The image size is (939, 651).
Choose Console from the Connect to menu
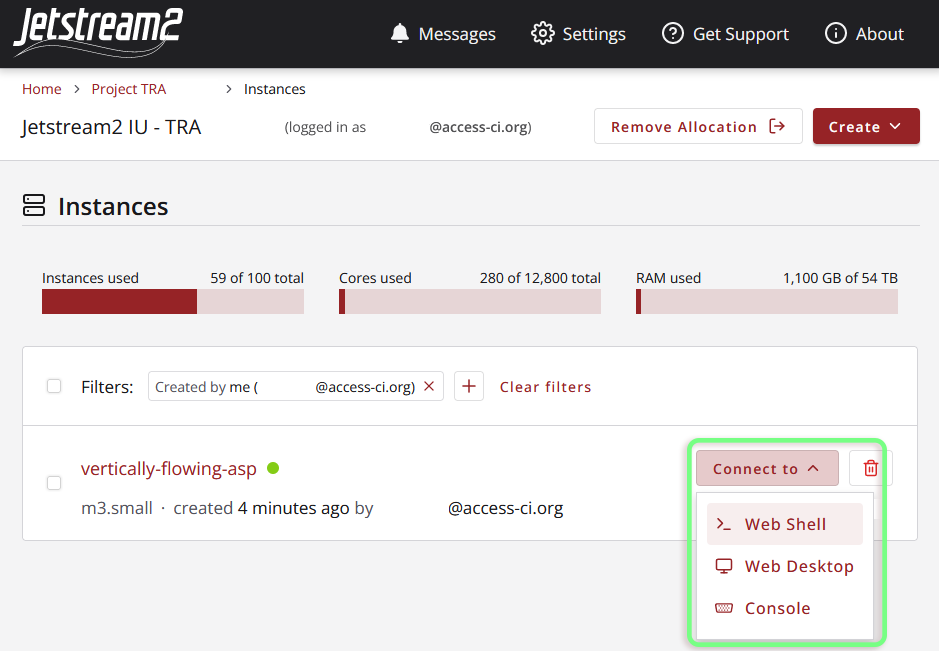(779, 608)
